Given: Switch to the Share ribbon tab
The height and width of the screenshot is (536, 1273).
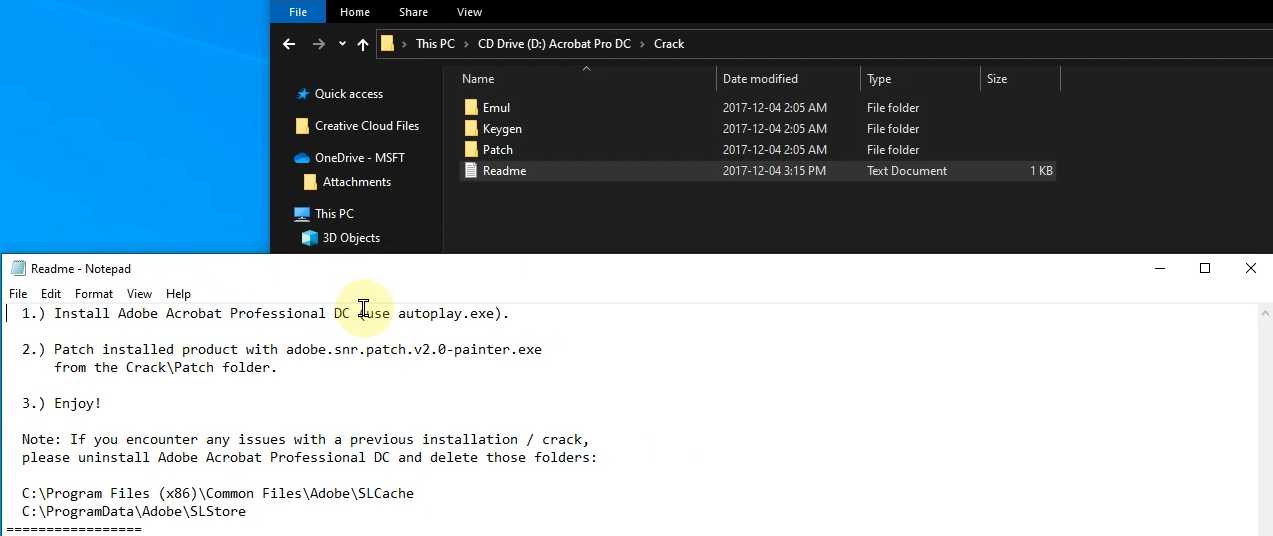Looking at the screenshot, I should pos(413,12).
